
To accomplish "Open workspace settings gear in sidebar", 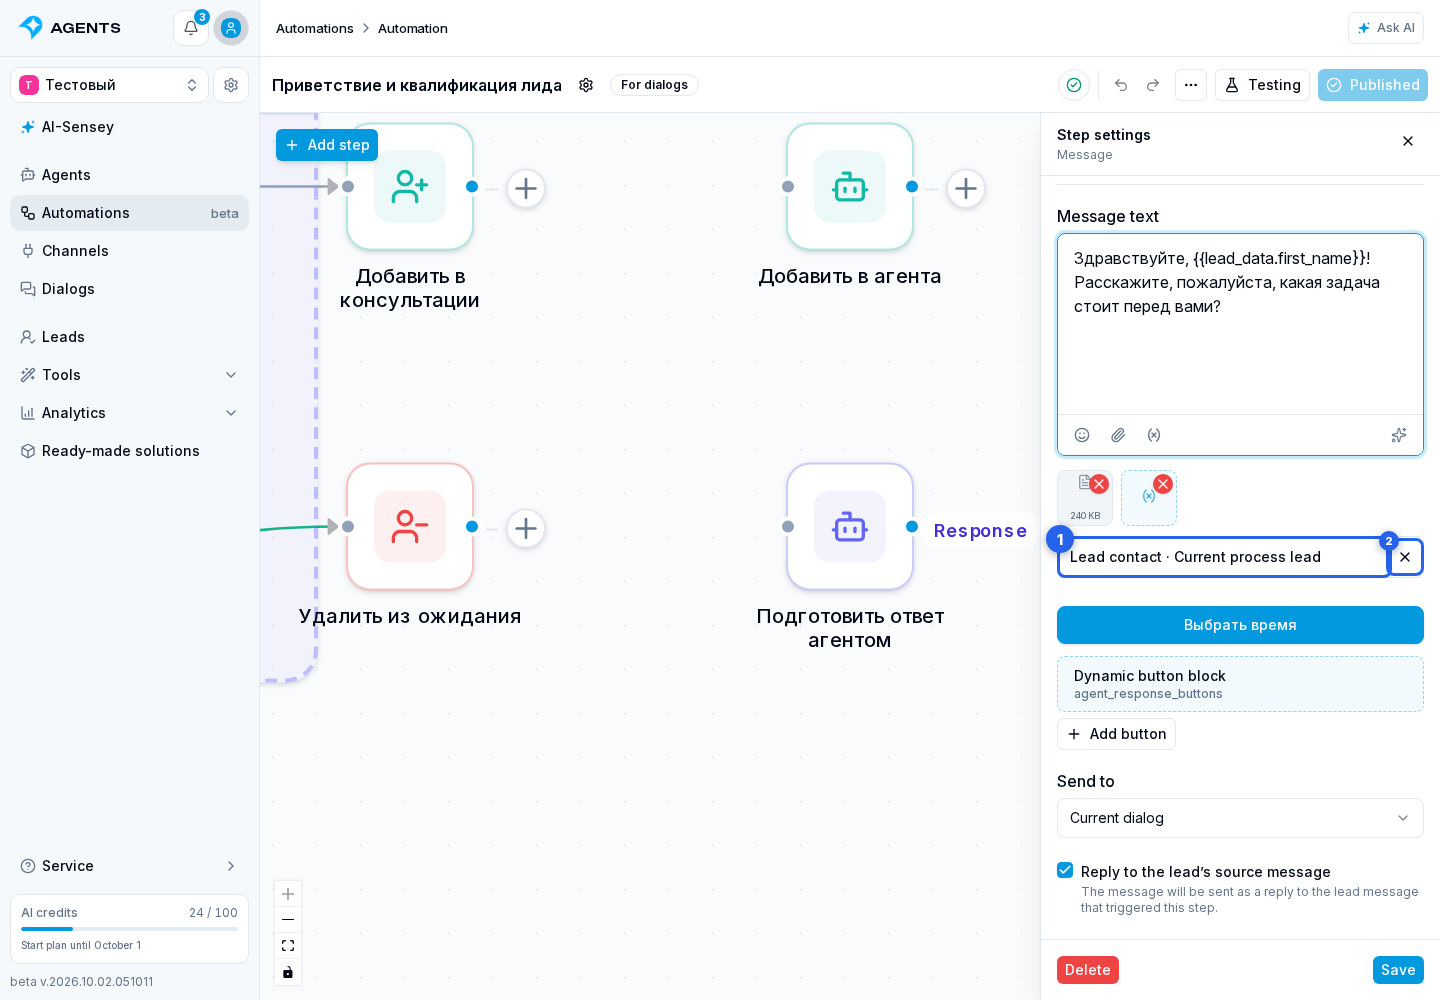I will coord(231,85).
